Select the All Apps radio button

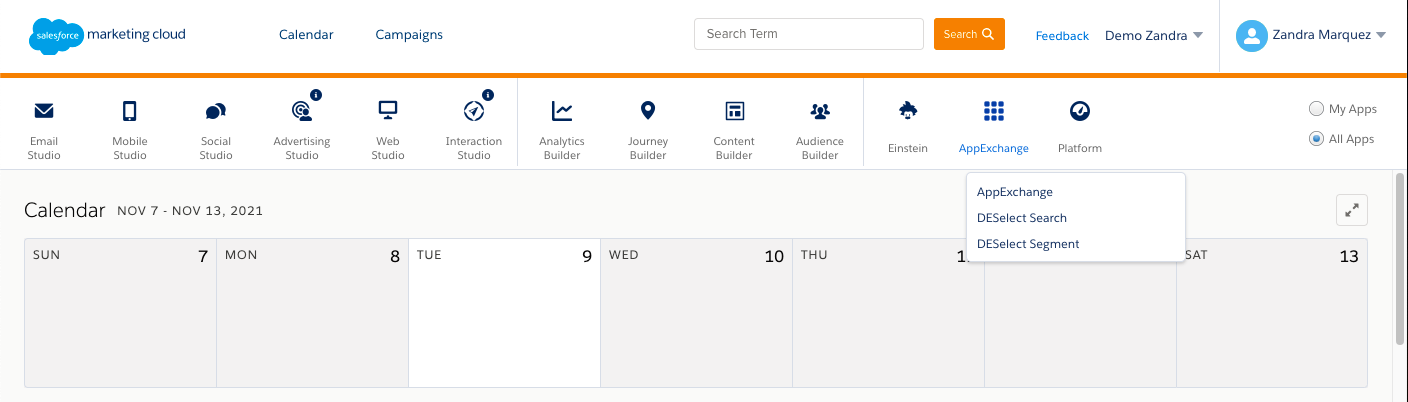pos(1317,139)
